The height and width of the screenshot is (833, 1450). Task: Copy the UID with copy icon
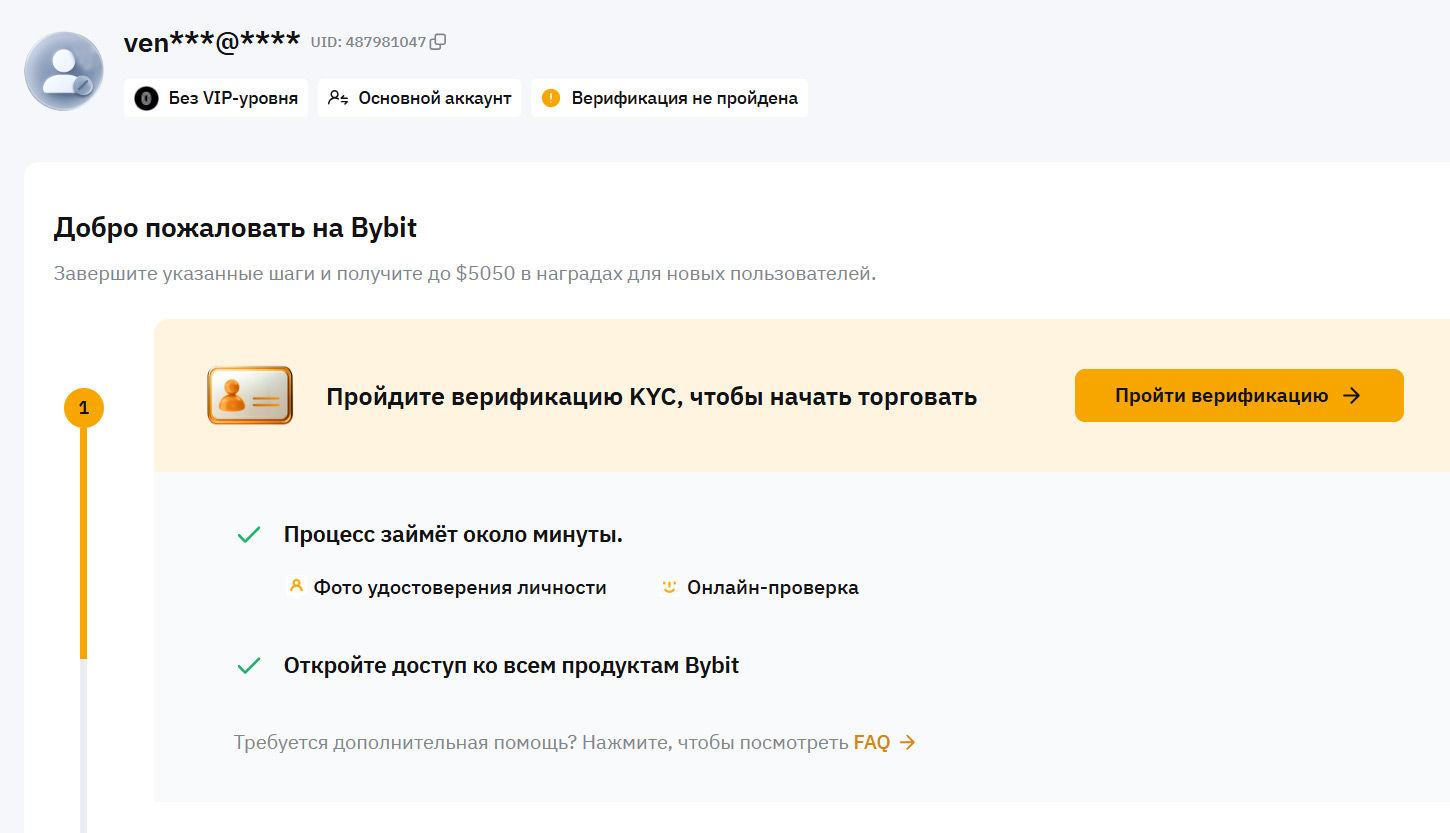(x=437, y=42)
